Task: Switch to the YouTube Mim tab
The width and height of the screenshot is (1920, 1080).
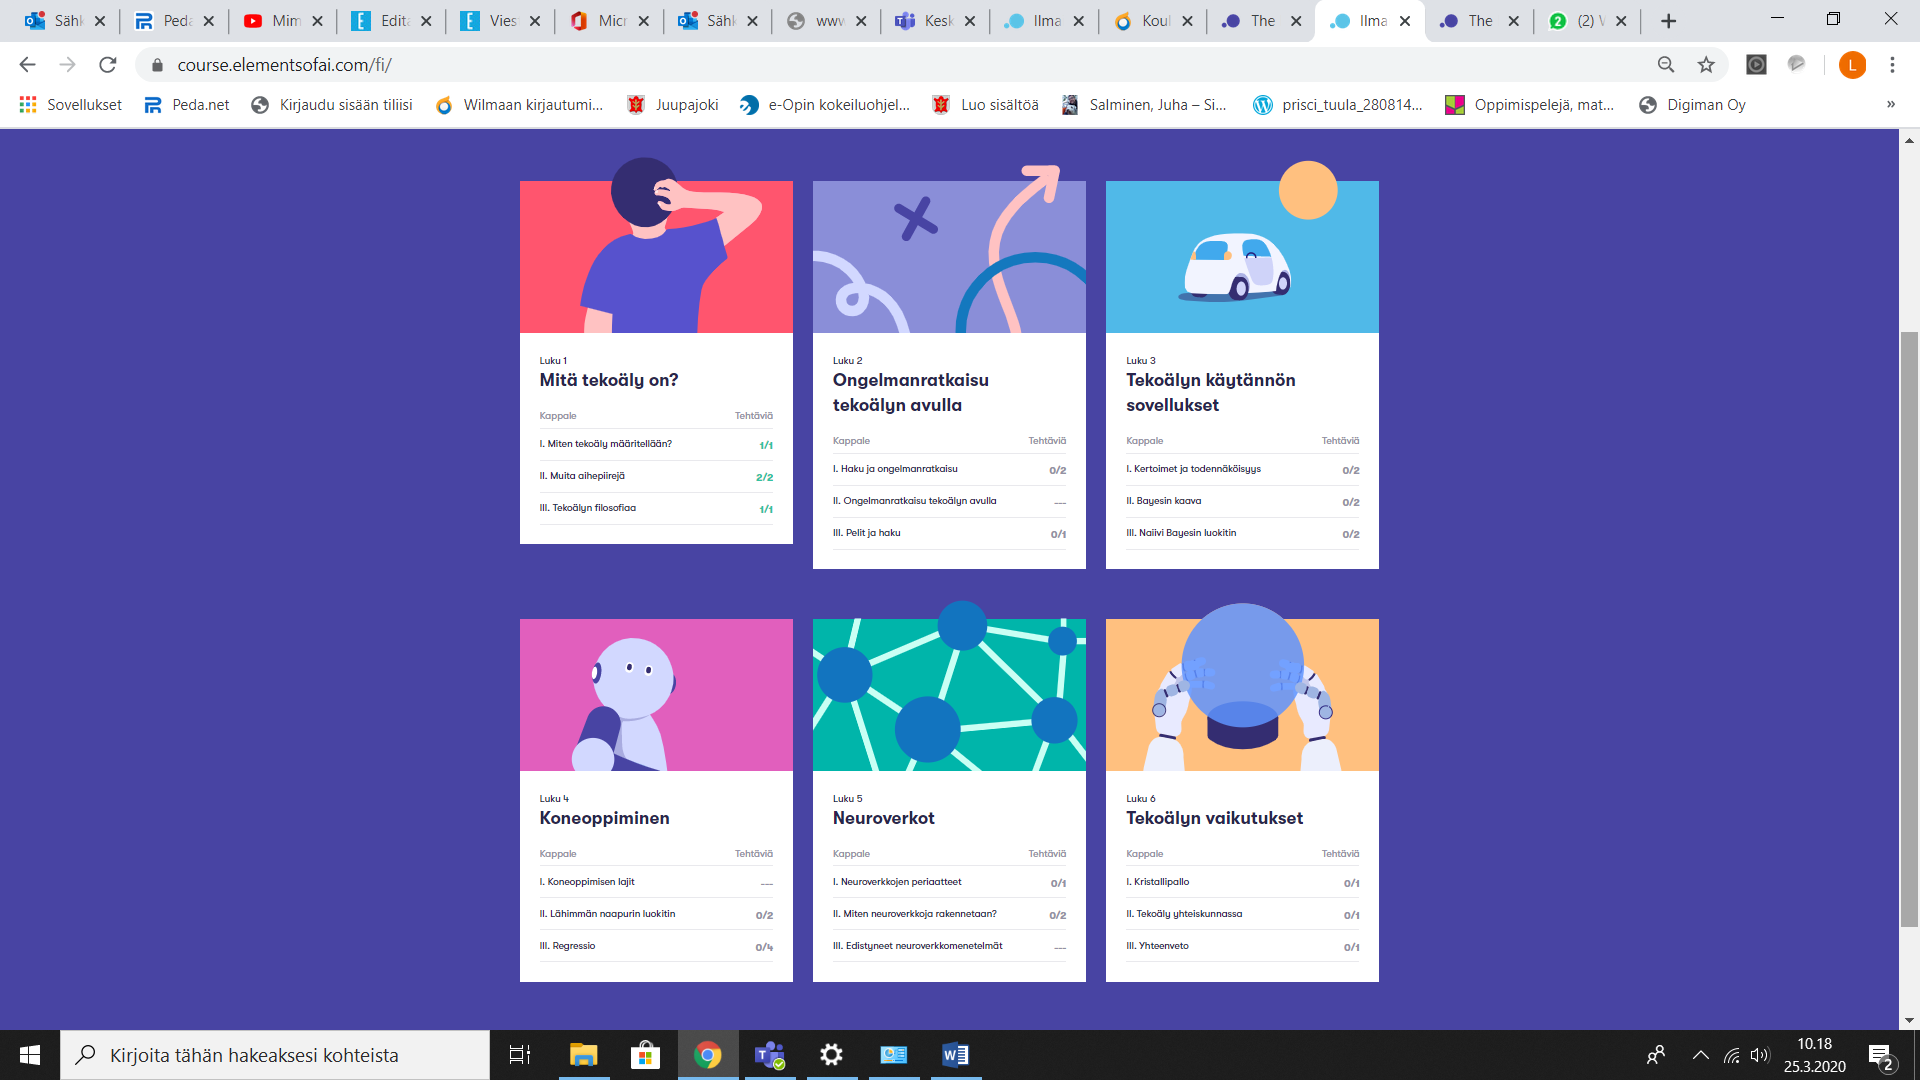Action: click(274, 21)
